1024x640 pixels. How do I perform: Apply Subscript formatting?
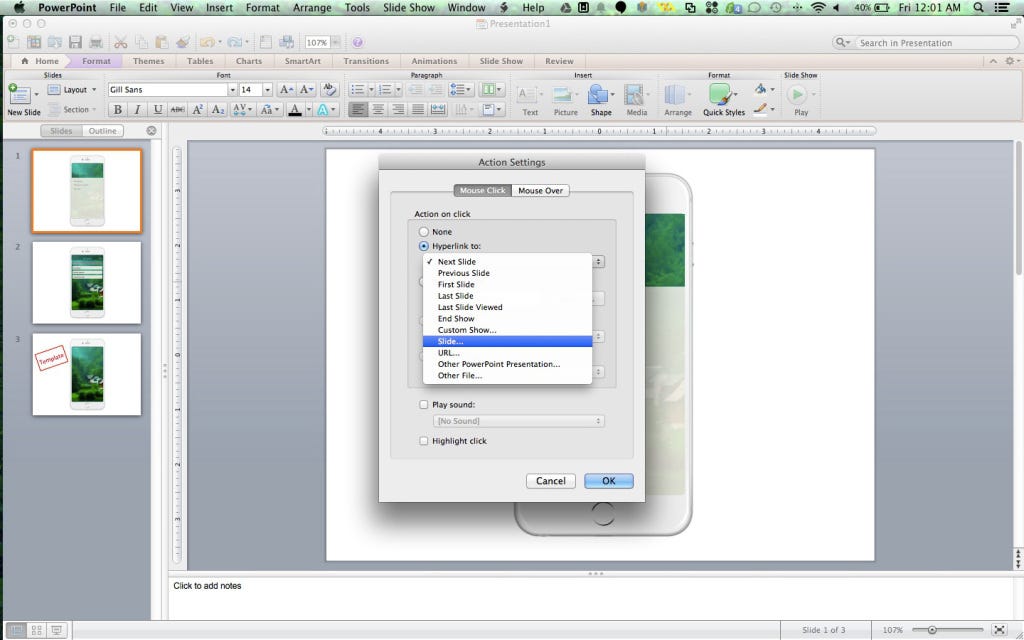tap(217, 110)
